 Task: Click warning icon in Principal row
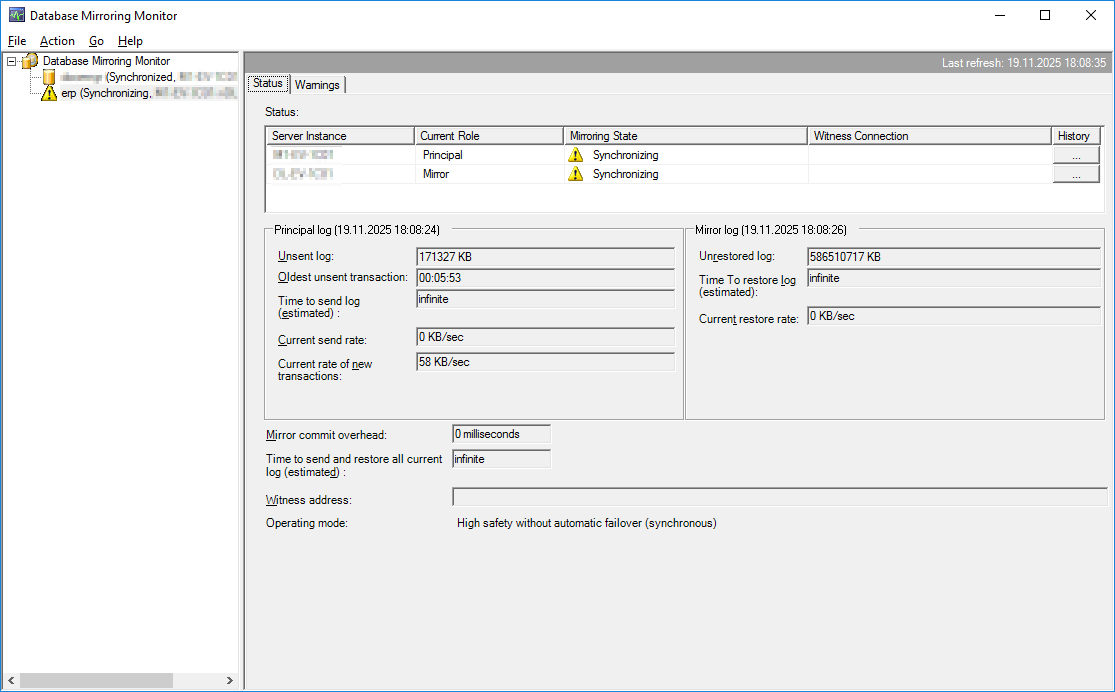click(x=575, y=155)
